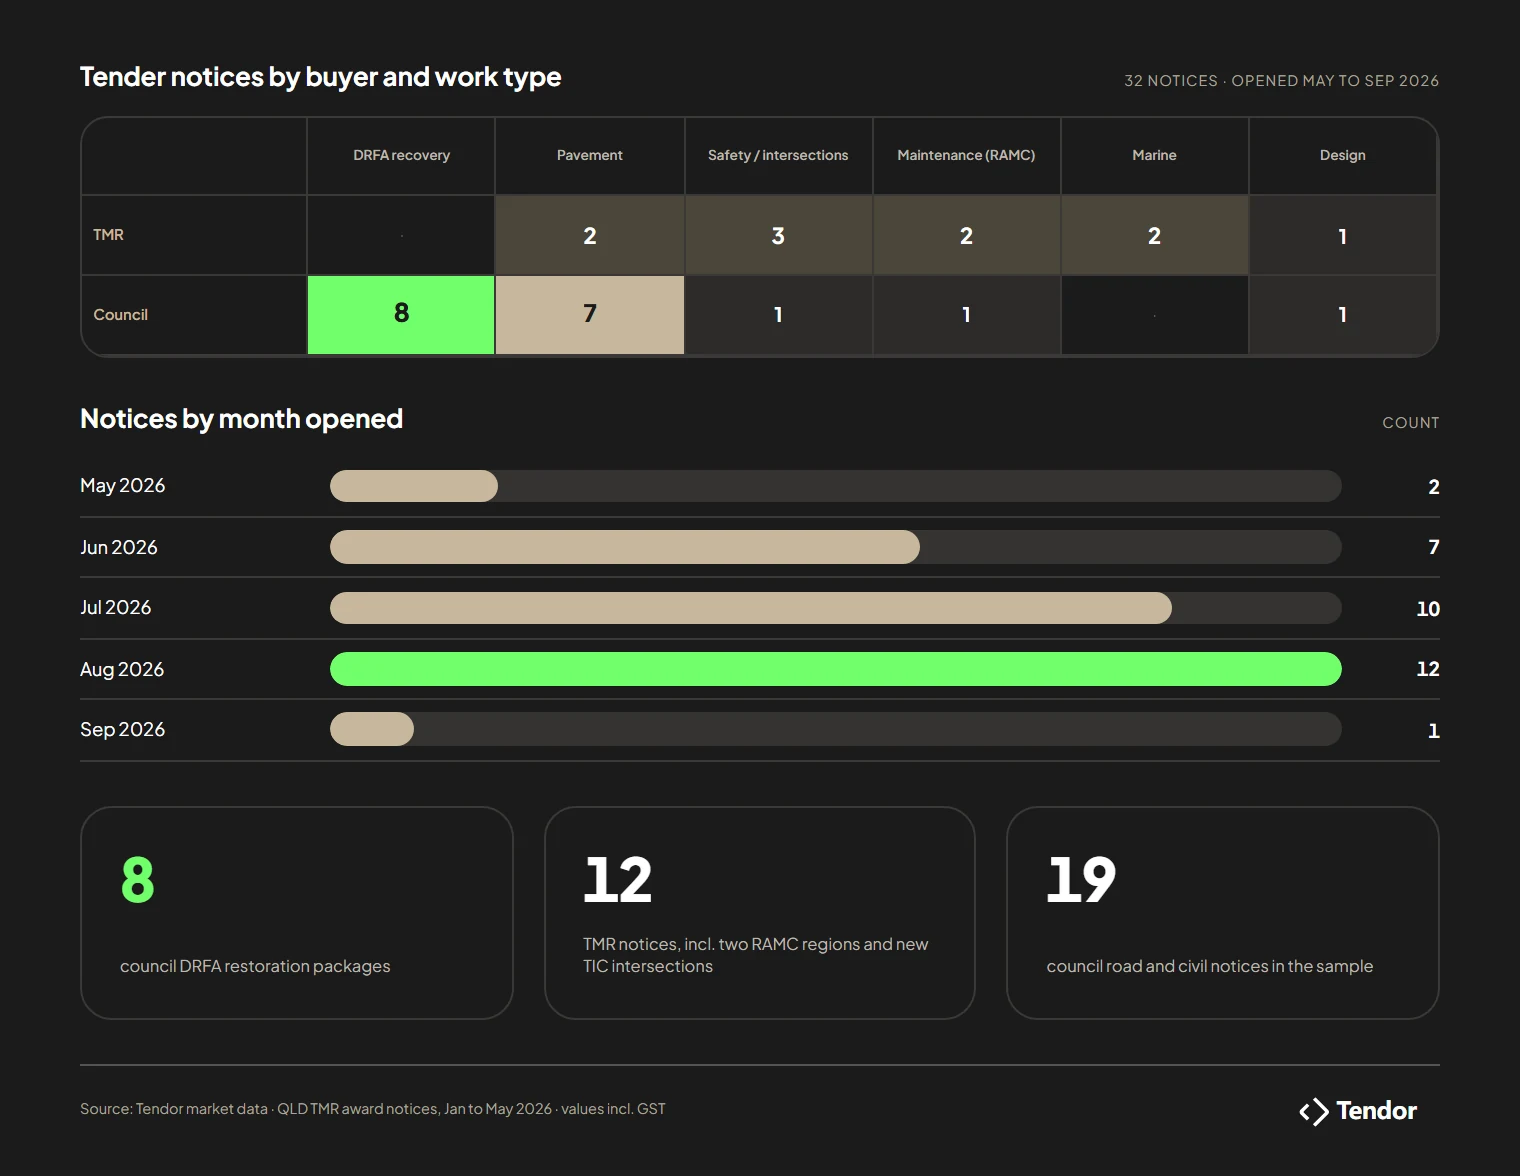Click the Council row label
1520x1176 pixels.
pyautogui.click(x=121, y=315)
